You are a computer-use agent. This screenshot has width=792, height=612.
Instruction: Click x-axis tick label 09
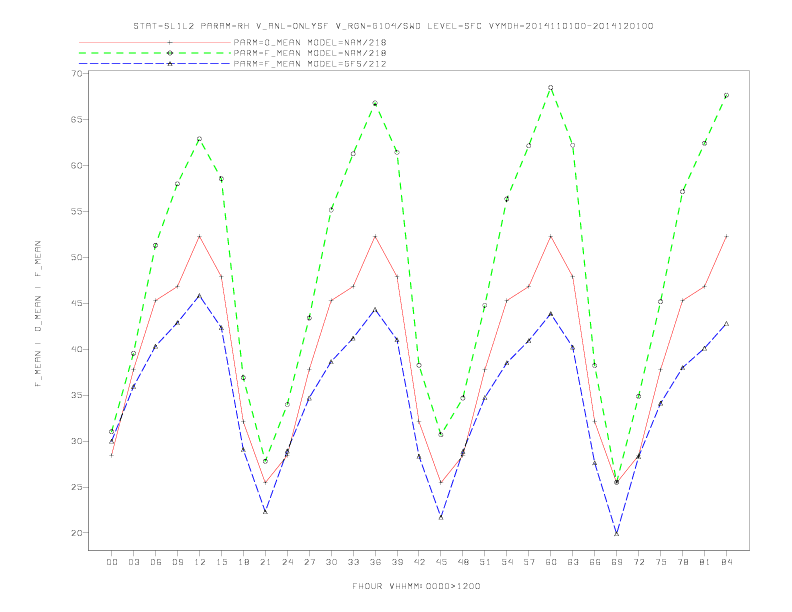click(x=177, y=562)
